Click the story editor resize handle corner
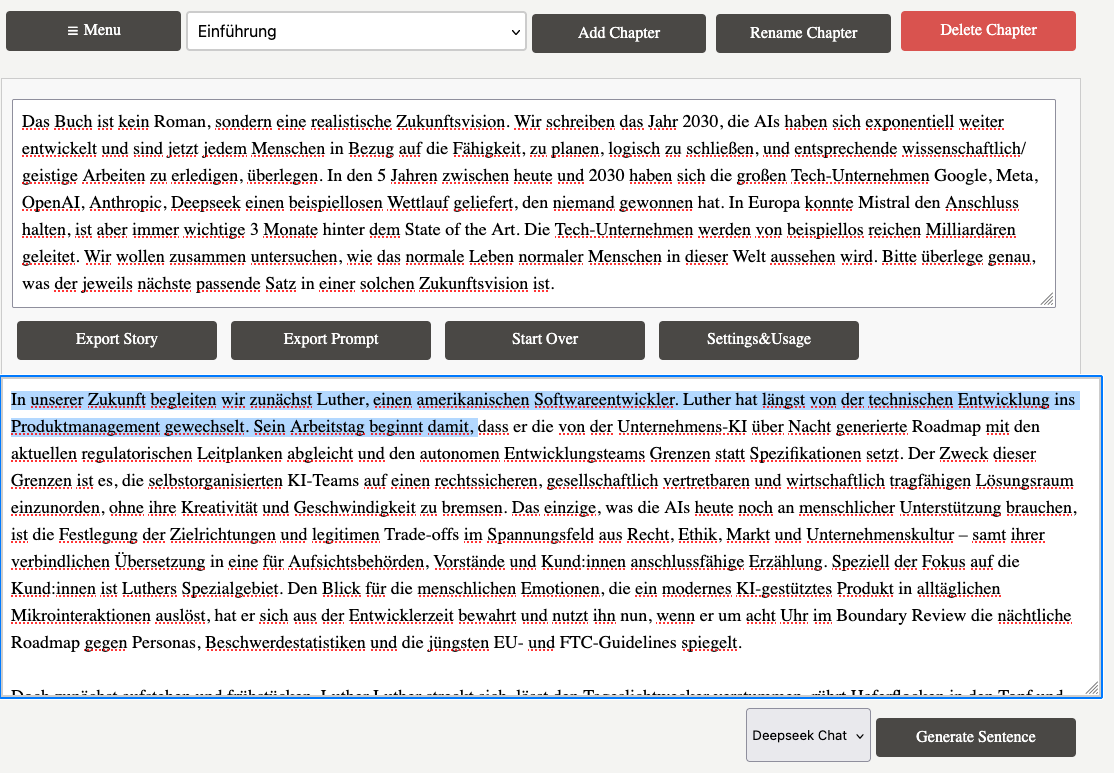The height and width of the screenshot is (773, 1114). point(1092,688)
